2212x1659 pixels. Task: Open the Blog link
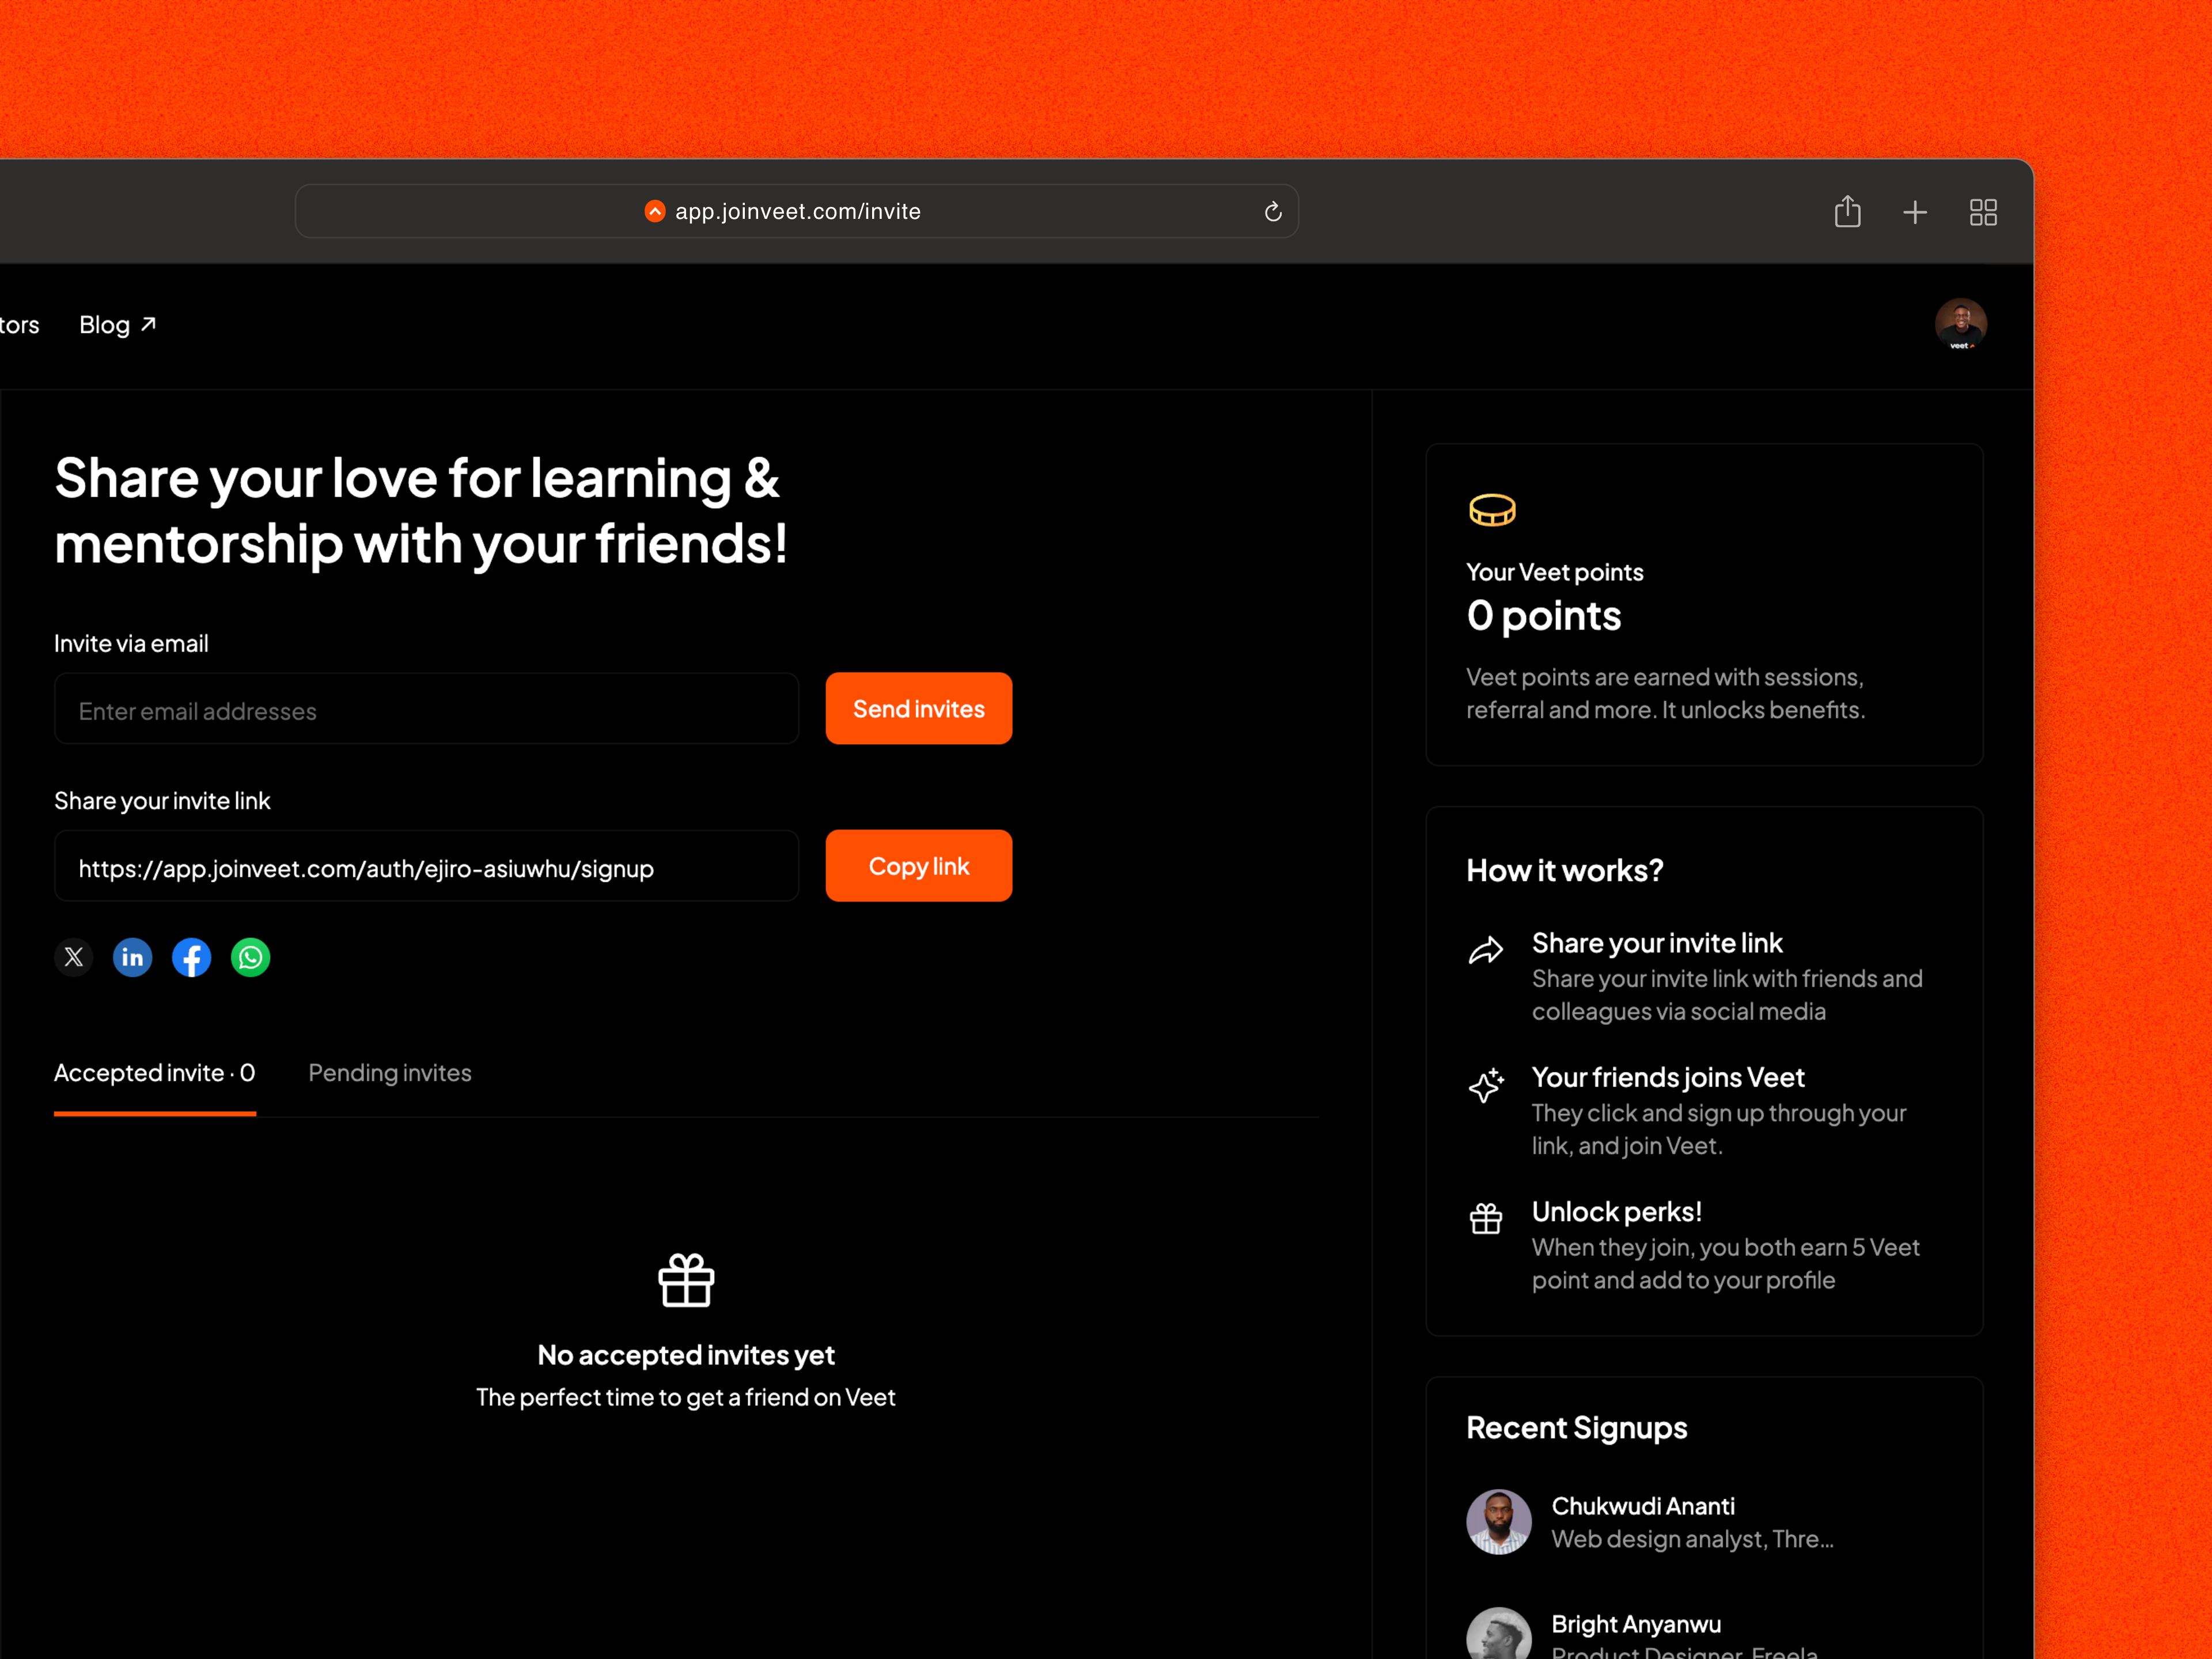tap(117, 325)
